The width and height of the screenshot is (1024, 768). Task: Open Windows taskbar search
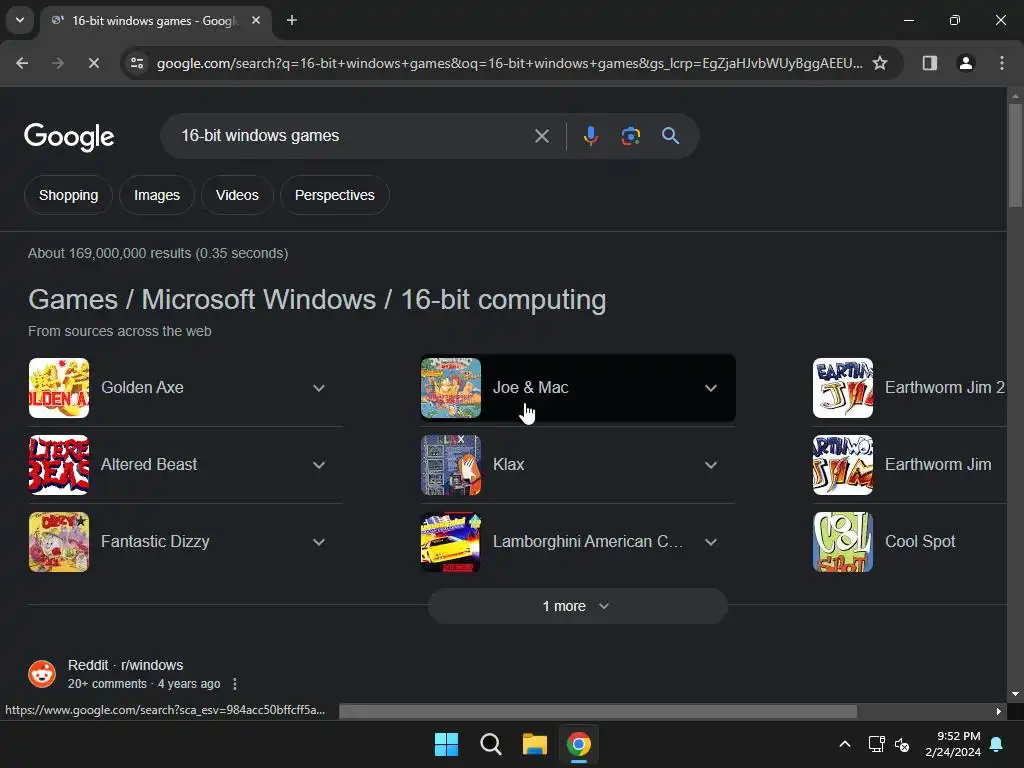click(490, 744)
